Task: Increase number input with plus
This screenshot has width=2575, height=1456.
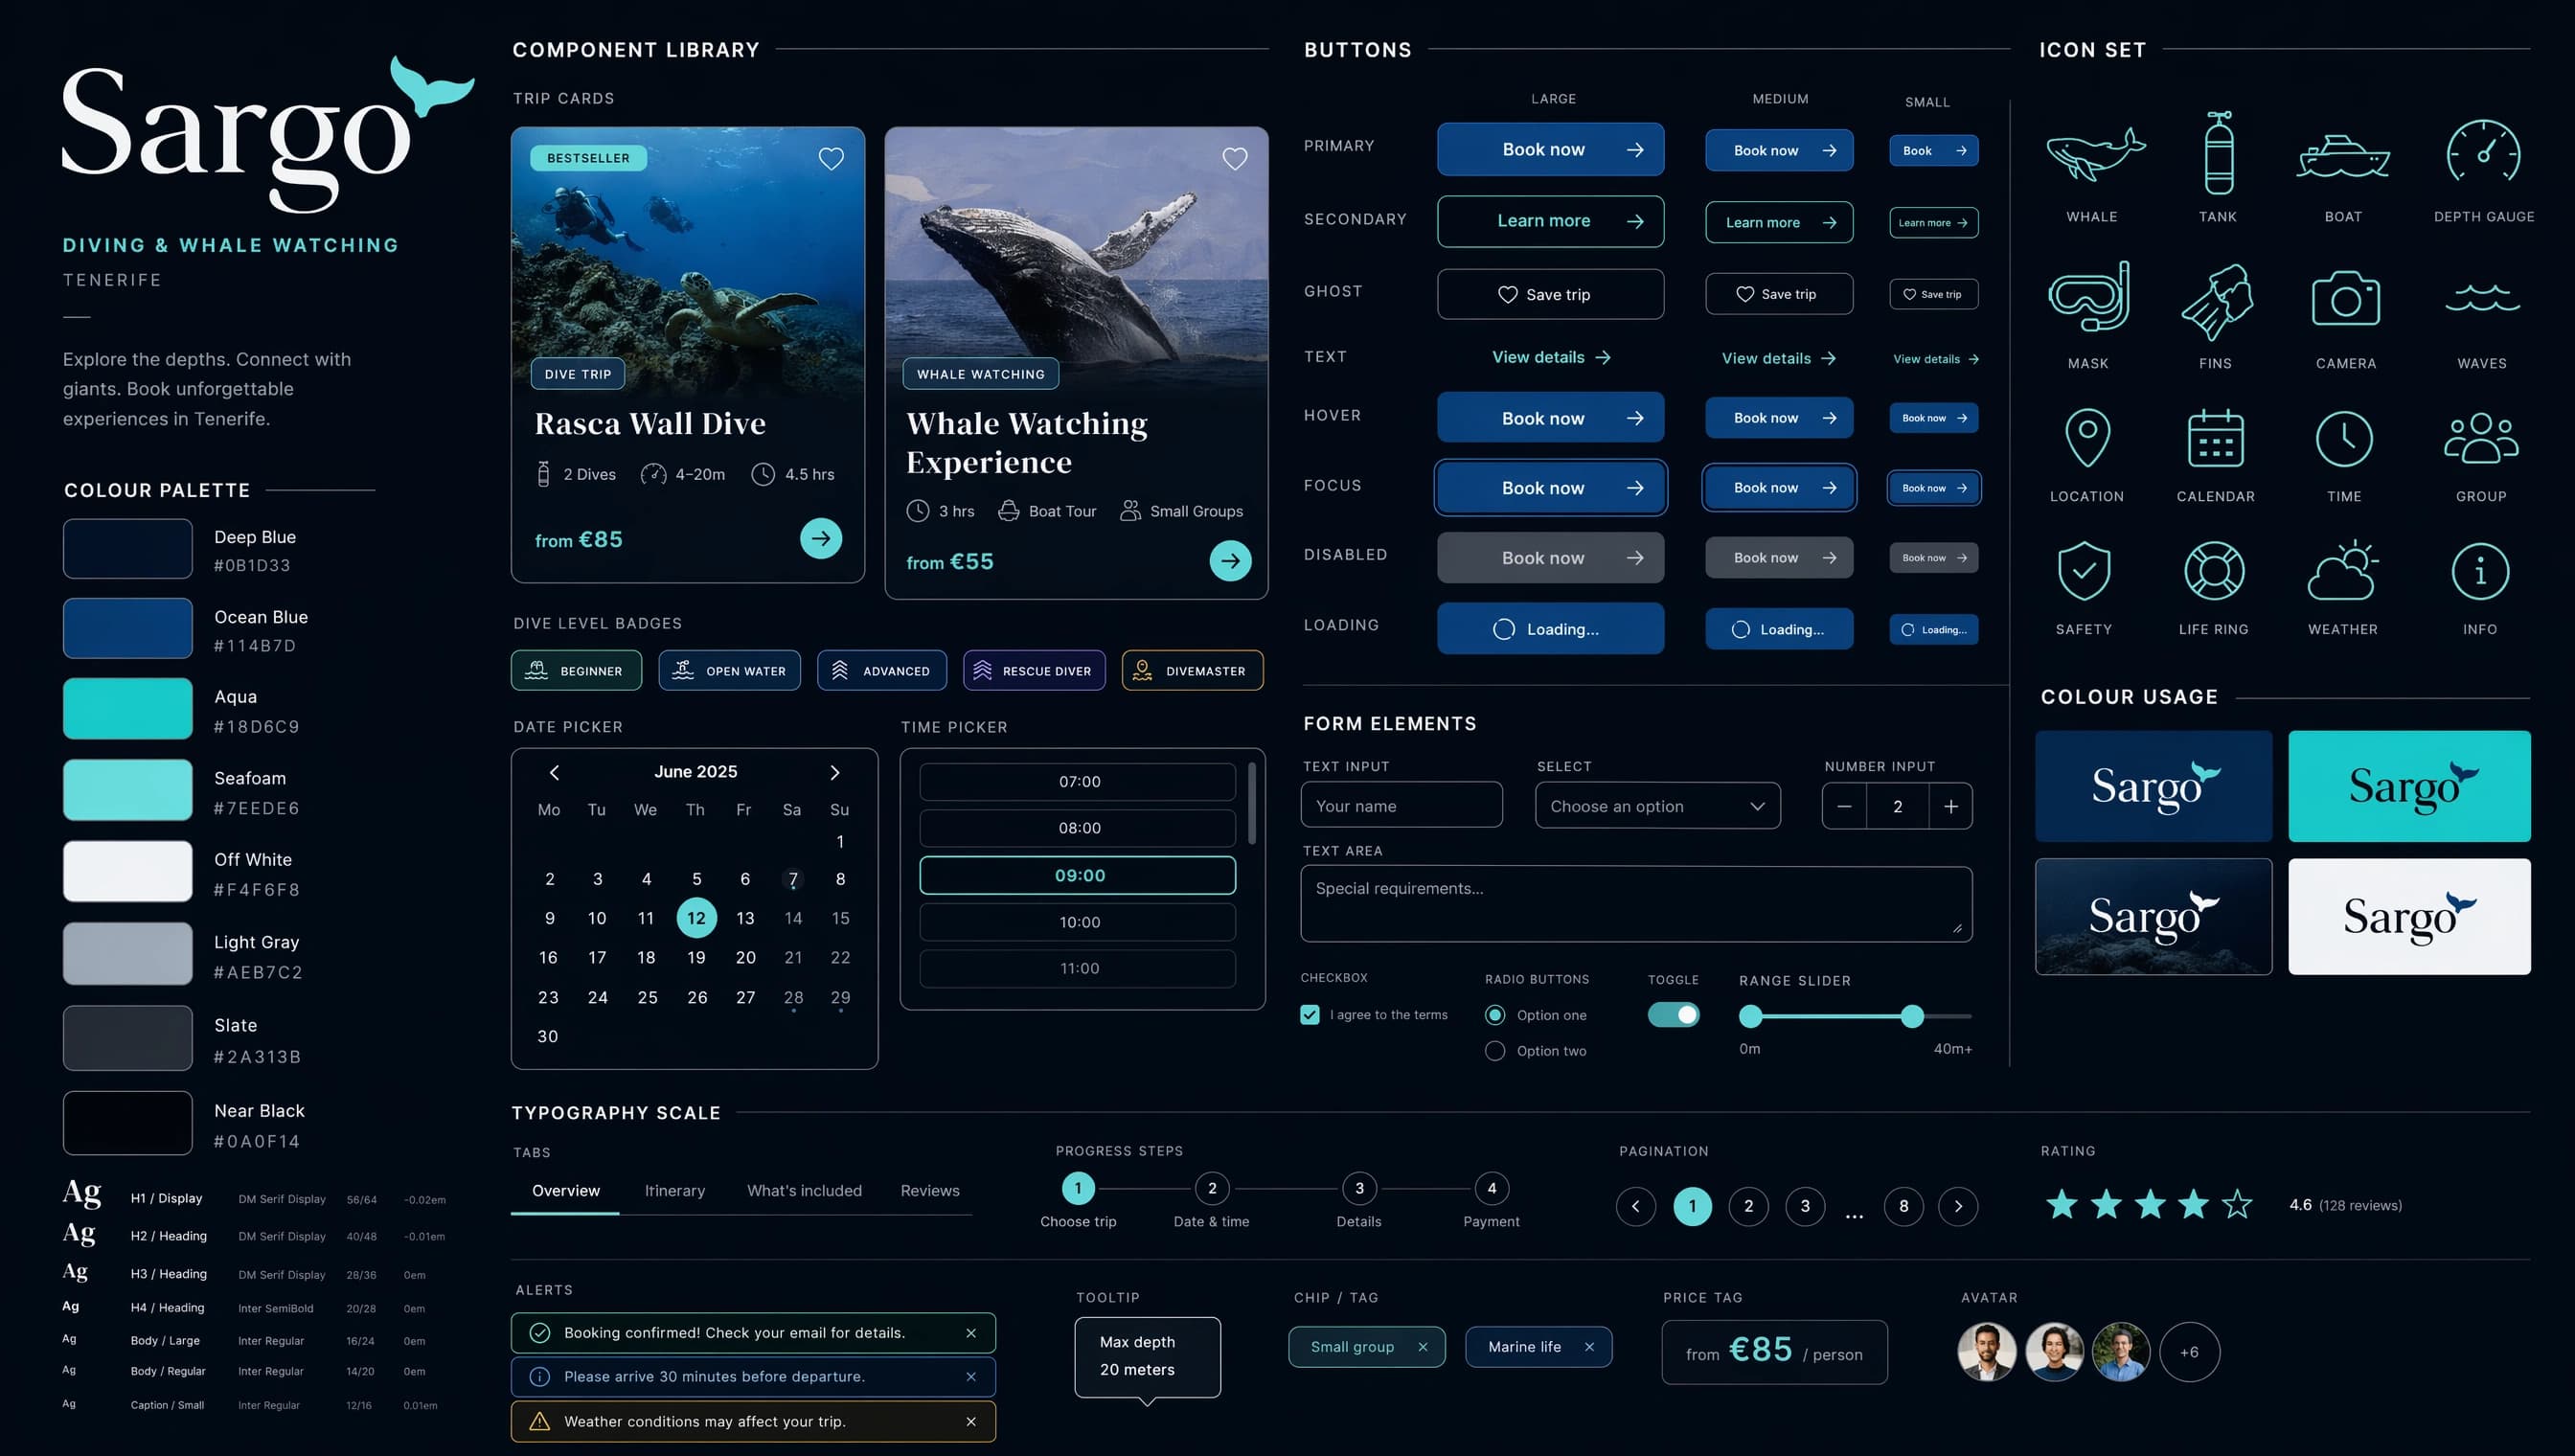Action: 1950,806
